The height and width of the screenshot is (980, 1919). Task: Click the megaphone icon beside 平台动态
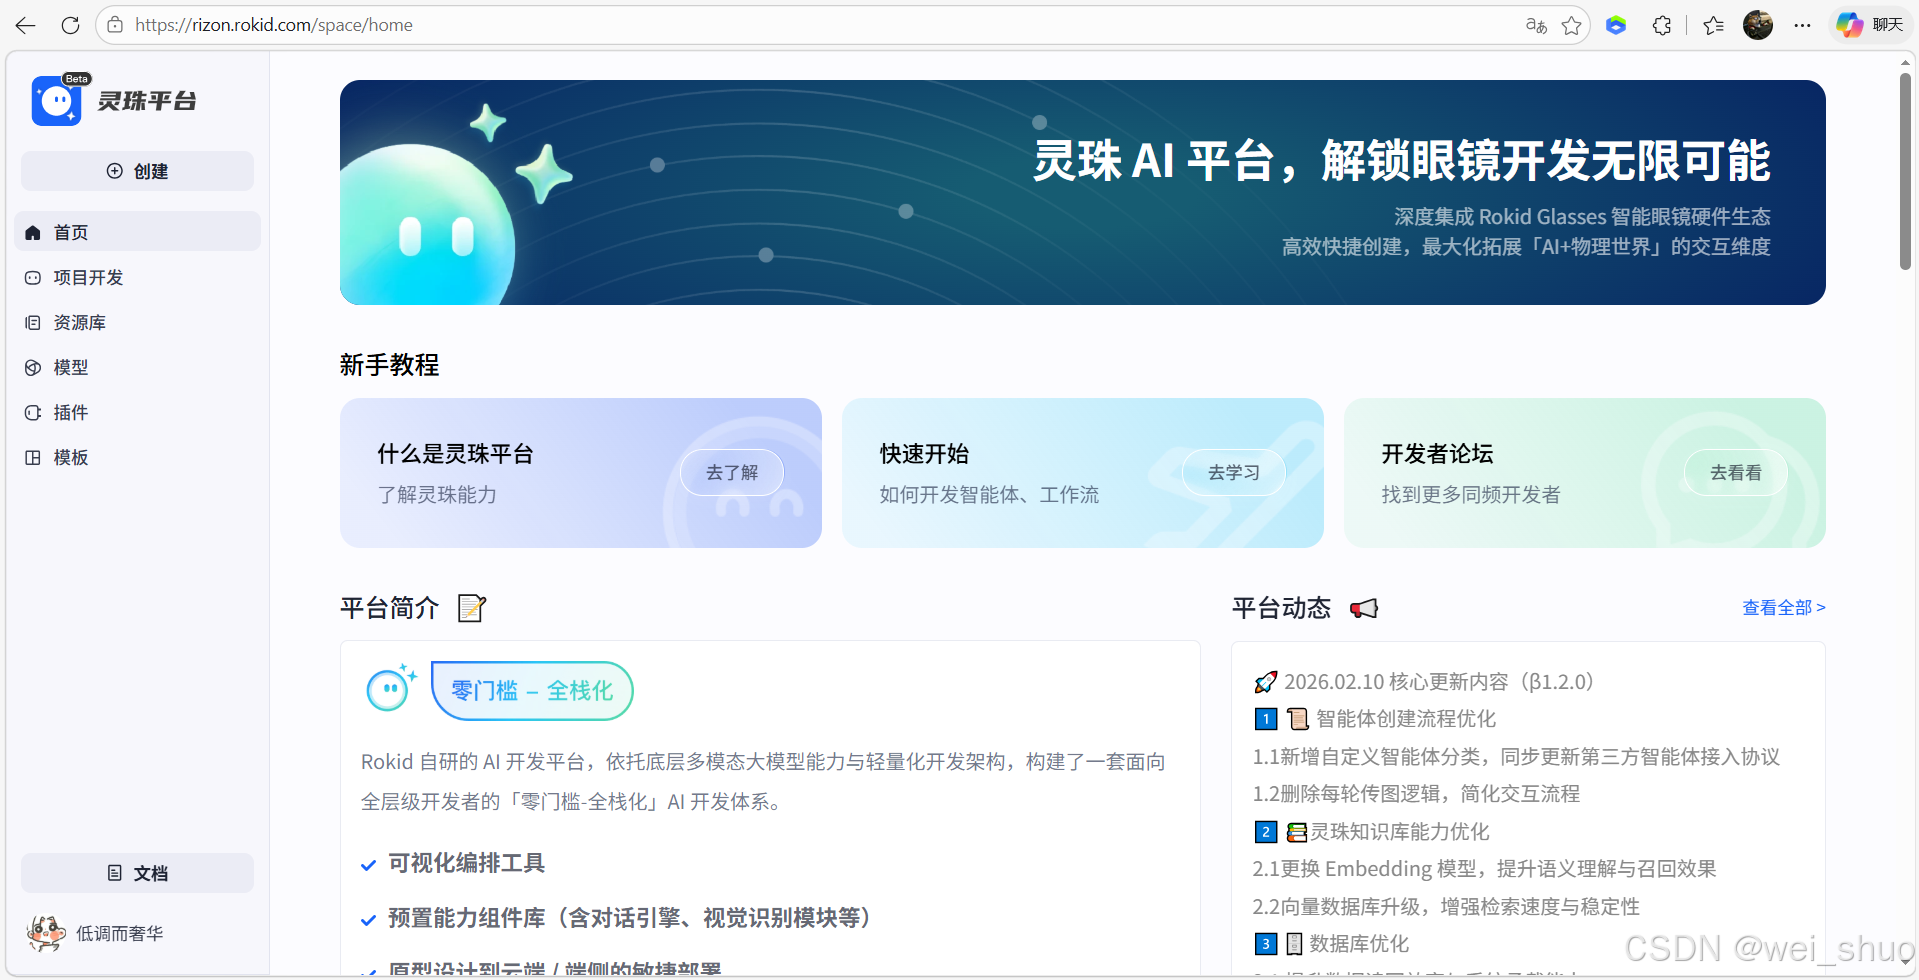click(1364, 608)
